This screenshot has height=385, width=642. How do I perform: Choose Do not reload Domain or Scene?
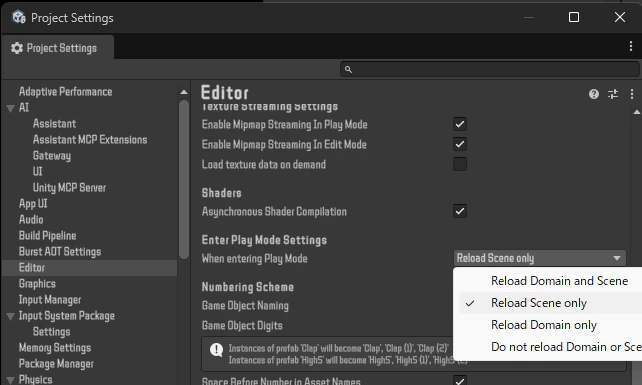tap(550, 347)
